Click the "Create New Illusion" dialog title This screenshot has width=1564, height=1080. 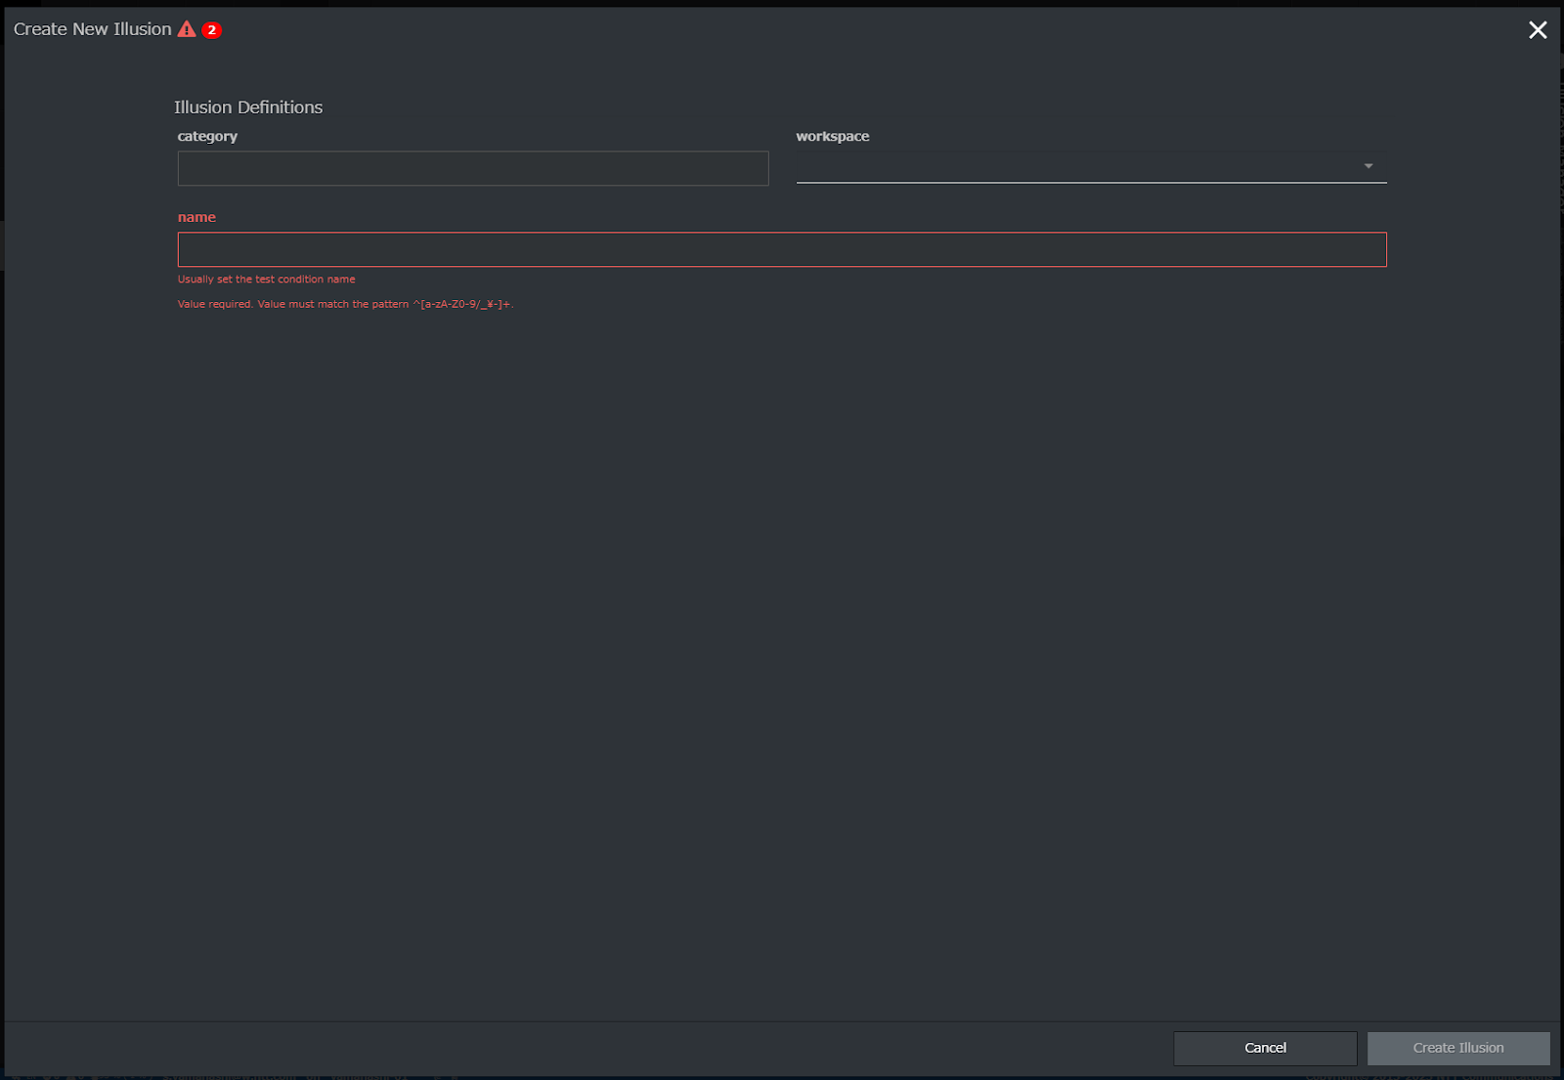[92, 29]
